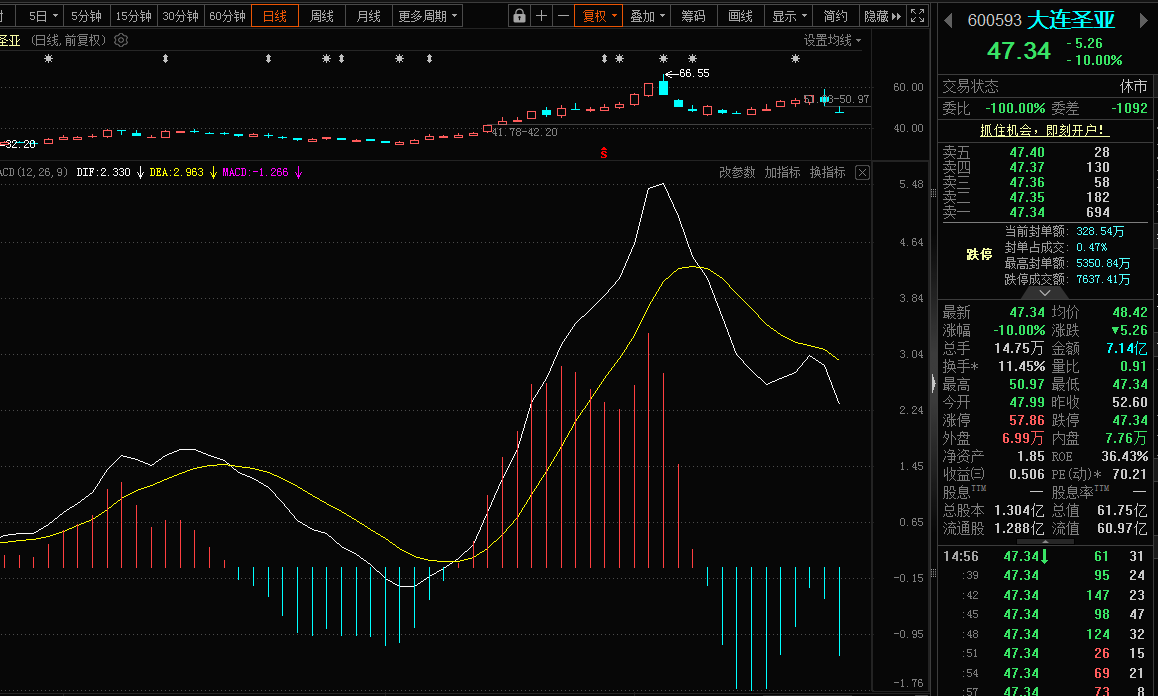
Task: Toggle the 画线 drawing tools
Action: (740, 16)
